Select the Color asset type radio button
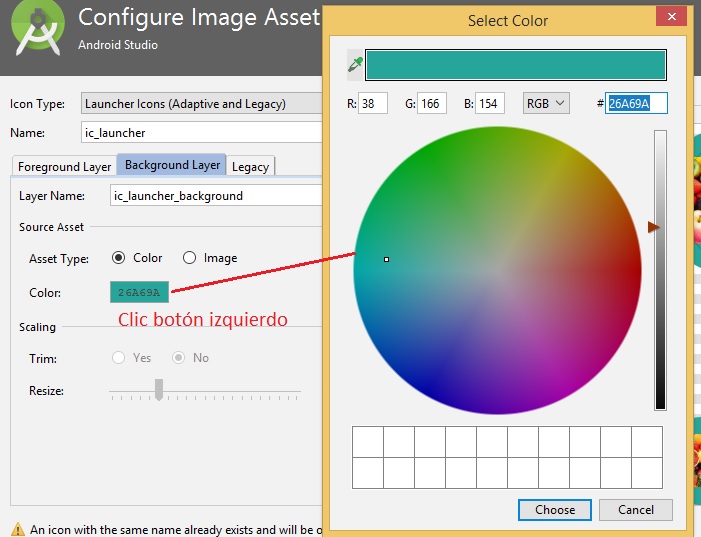The image size is (701, 537). 119,258
